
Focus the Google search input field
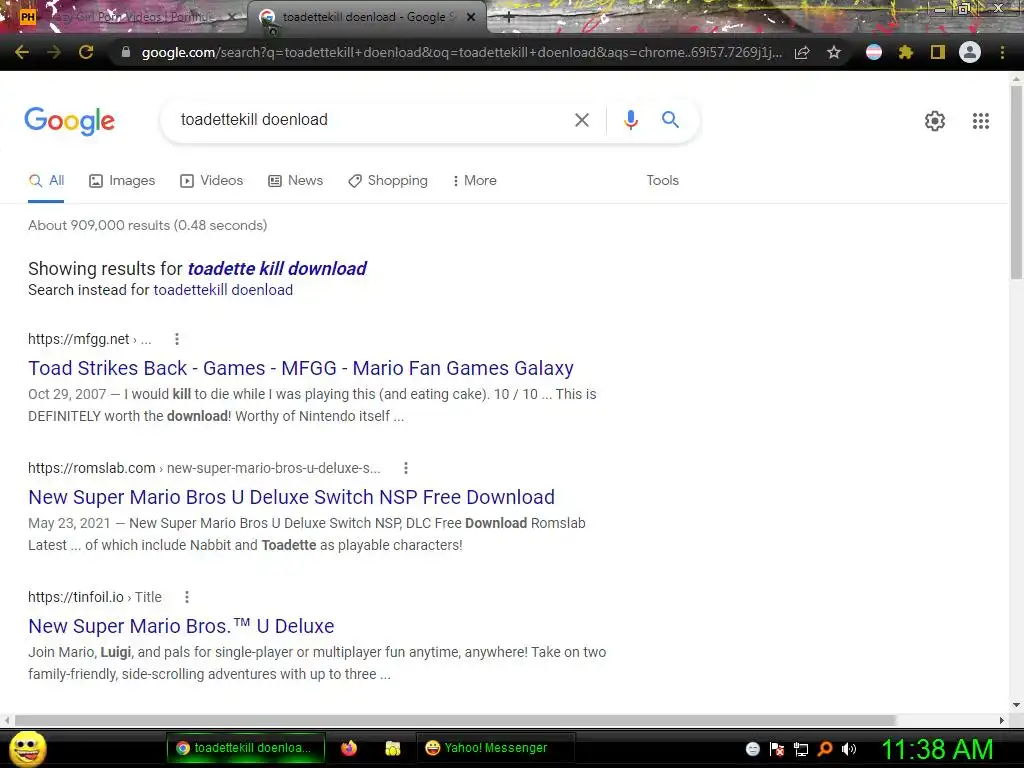tap(369, 120)
